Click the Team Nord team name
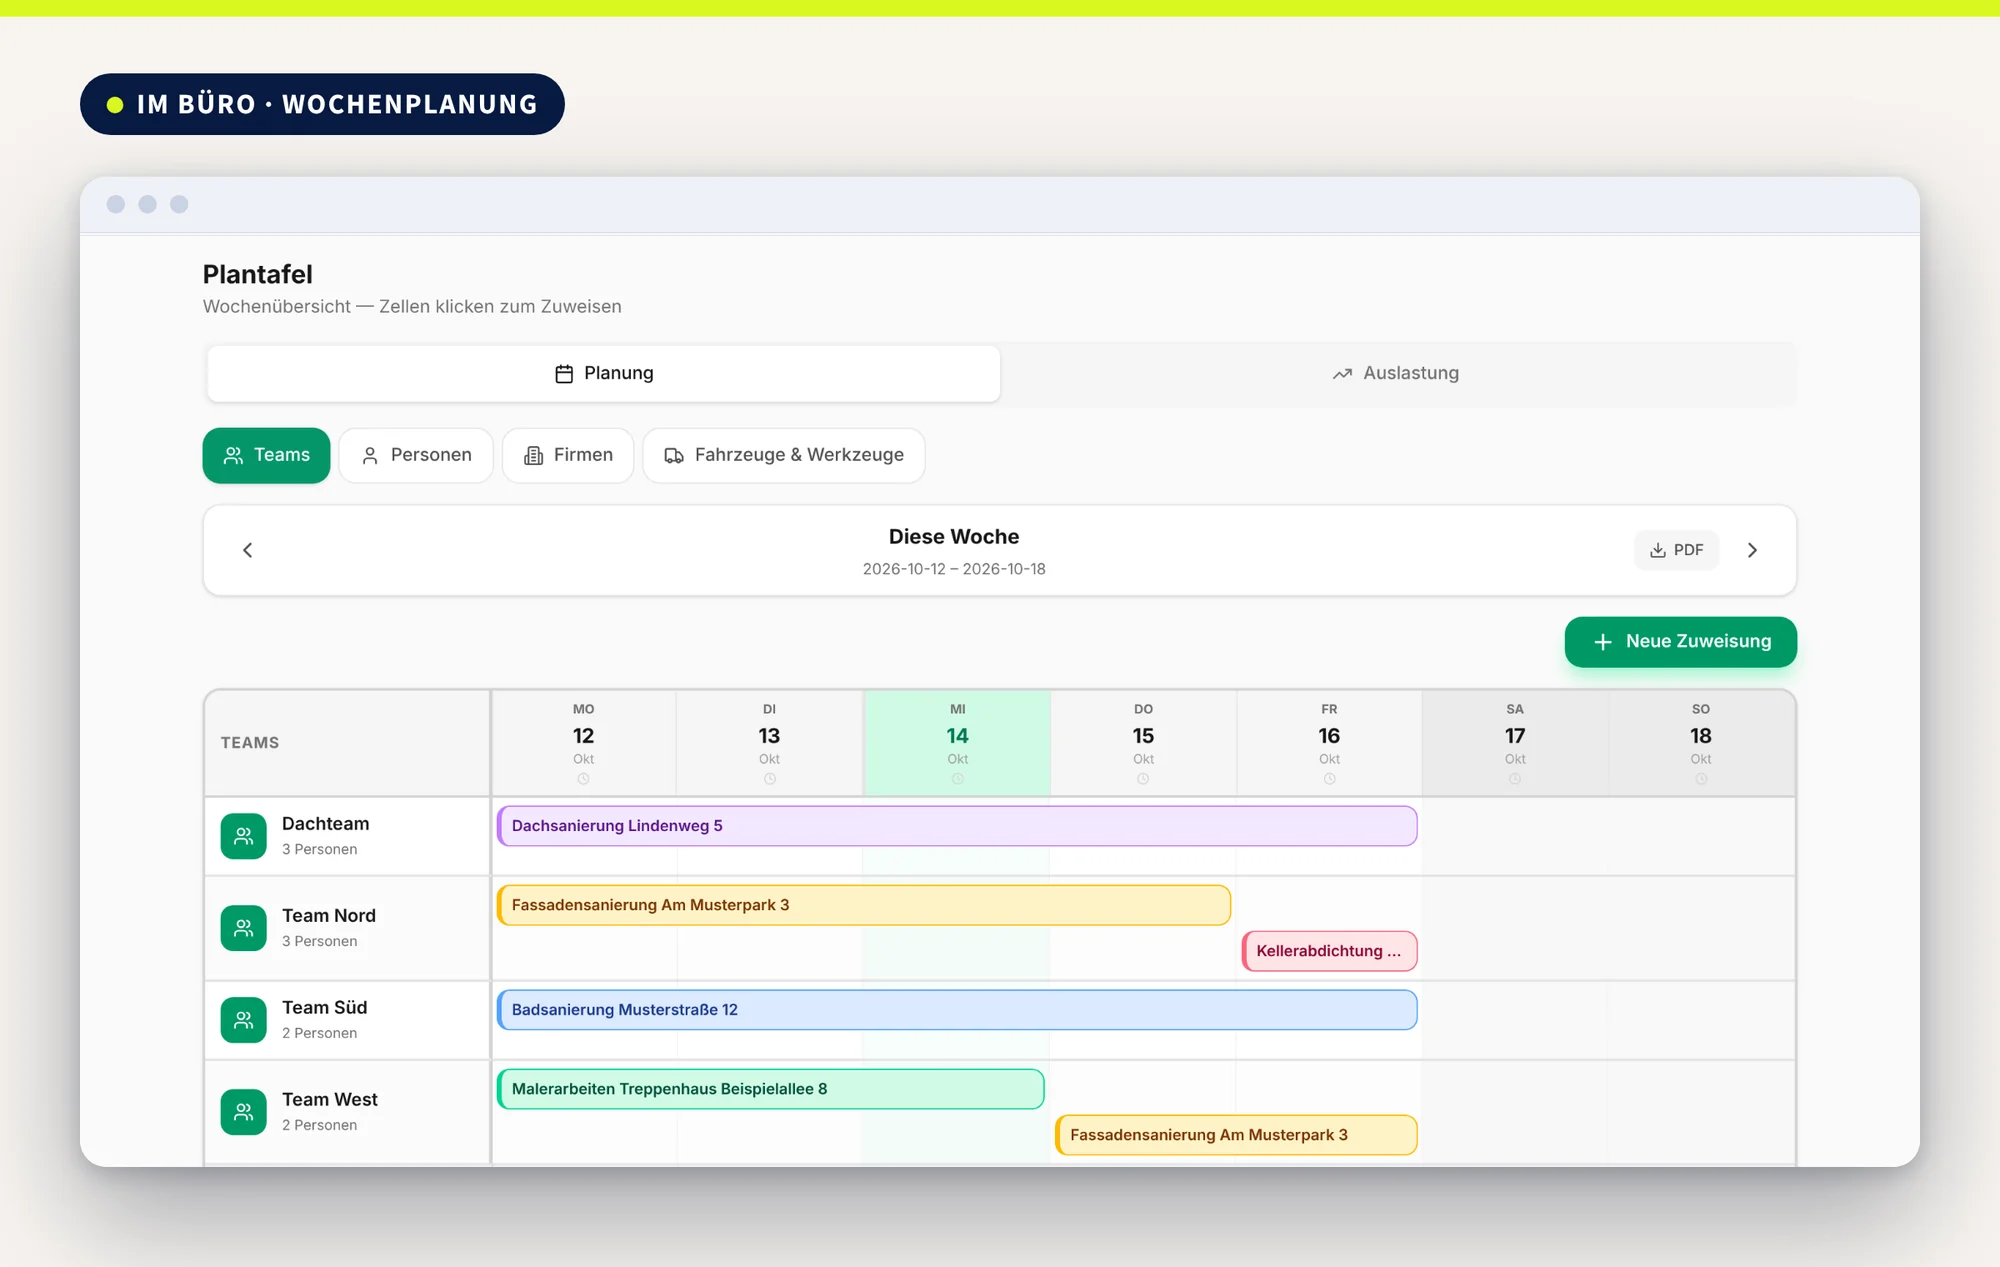The height and width of the screenshot is (1267, 2000). coord(329,916)
